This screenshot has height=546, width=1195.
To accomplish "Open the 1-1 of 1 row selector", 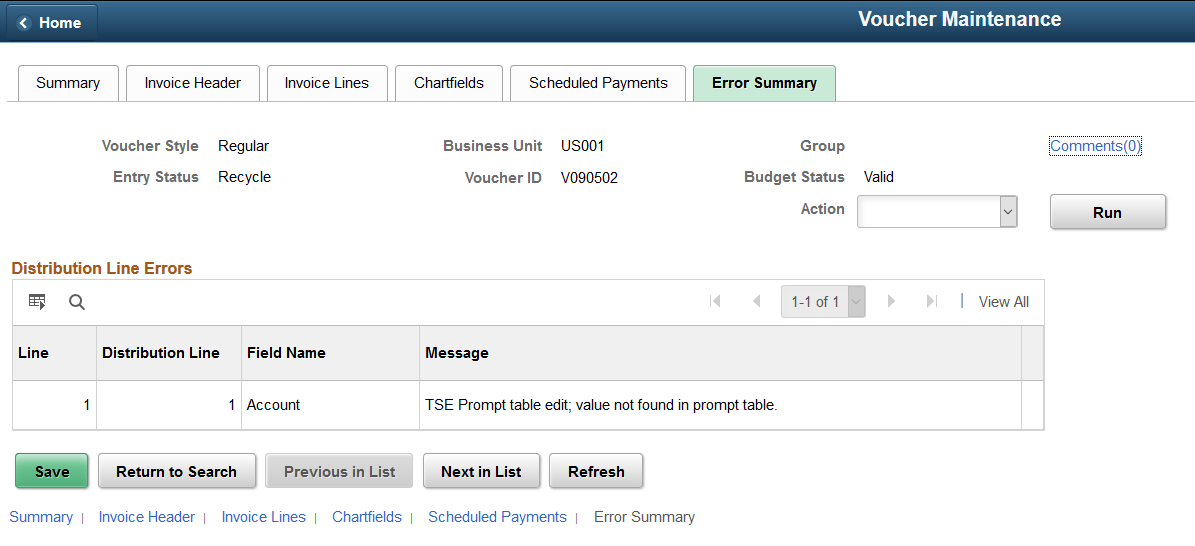I will [x=823, y=302].
